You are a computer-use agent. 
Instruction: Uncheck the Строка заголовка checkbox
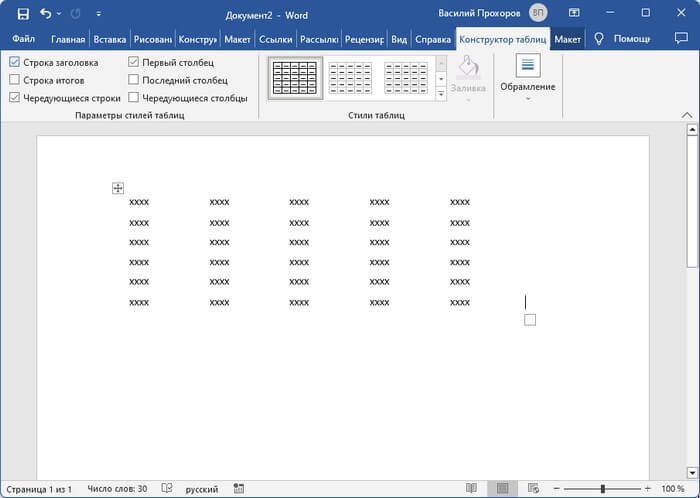click(x=14, y=62)
